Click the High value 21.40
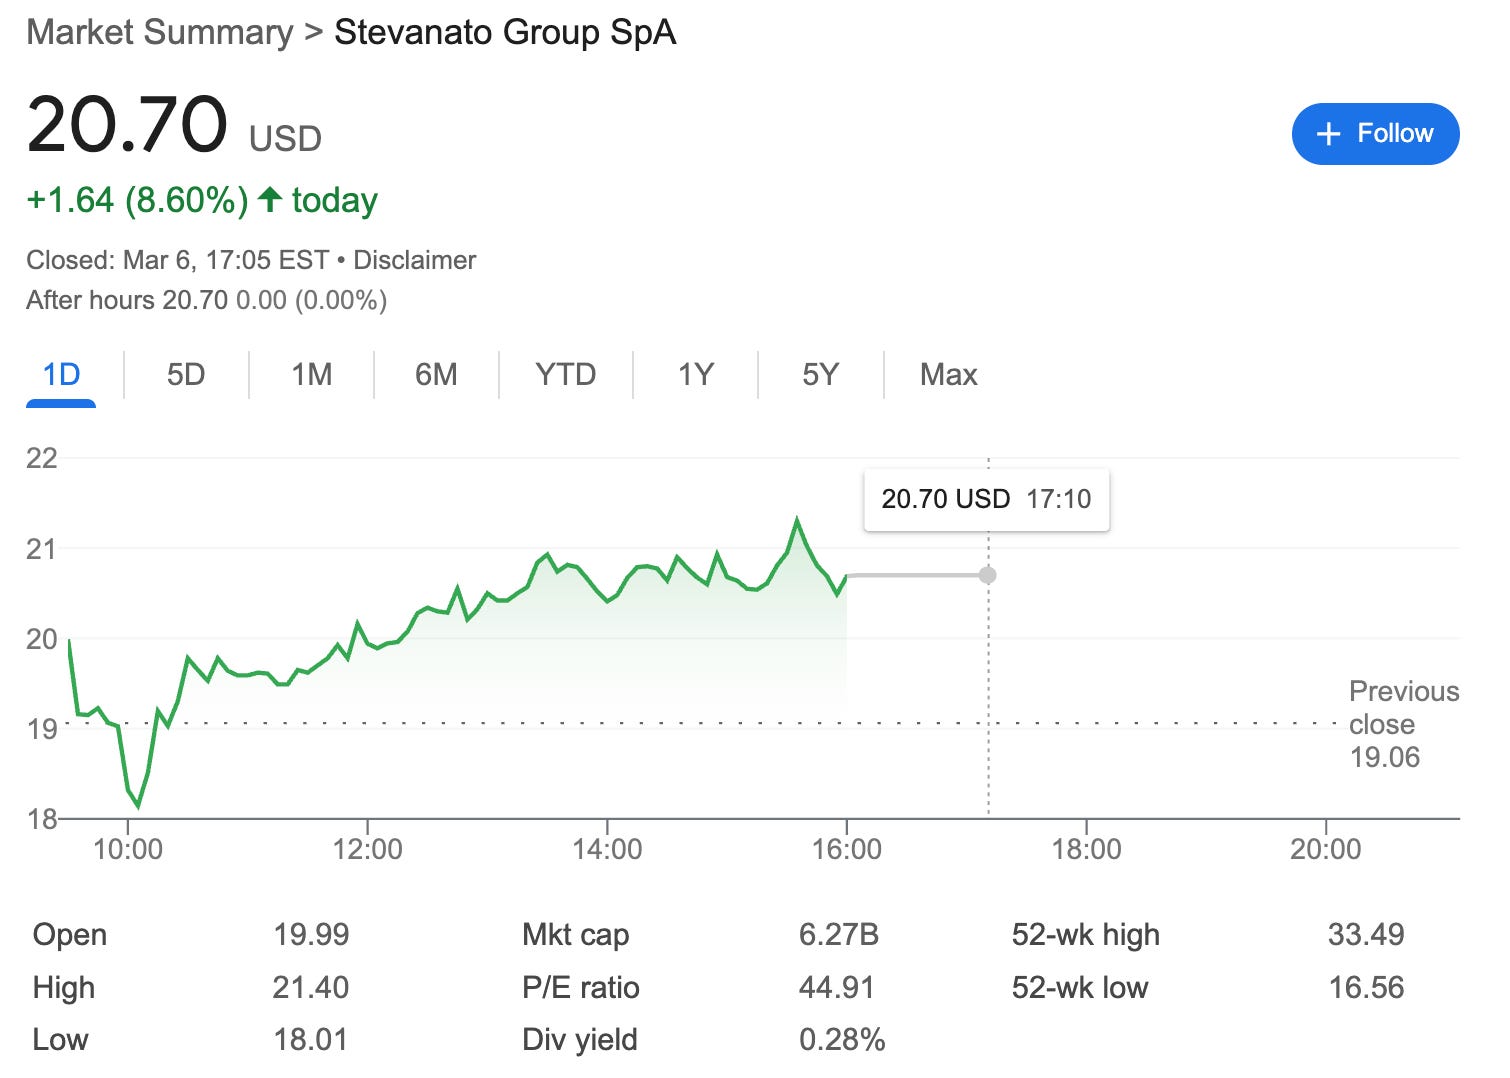Screen dimensions: 1510x1078 point(311,987)
